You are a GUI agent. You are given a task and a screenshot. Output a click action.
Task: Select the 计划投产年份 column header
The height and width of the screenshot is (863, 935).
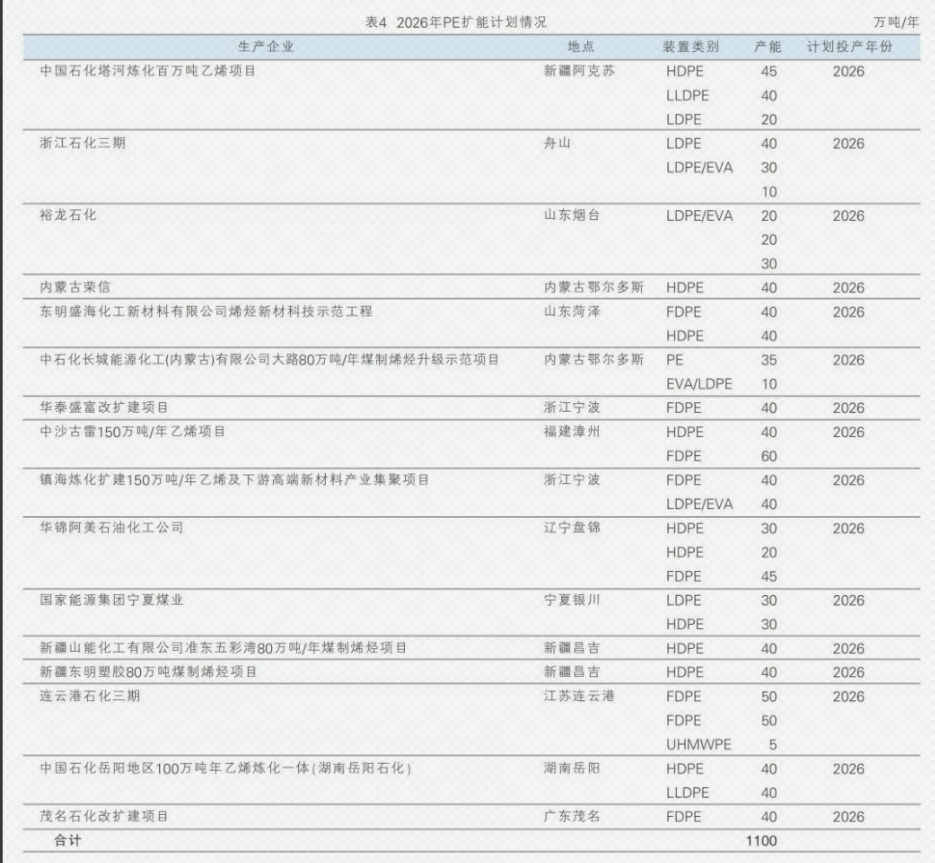(848, 47)
